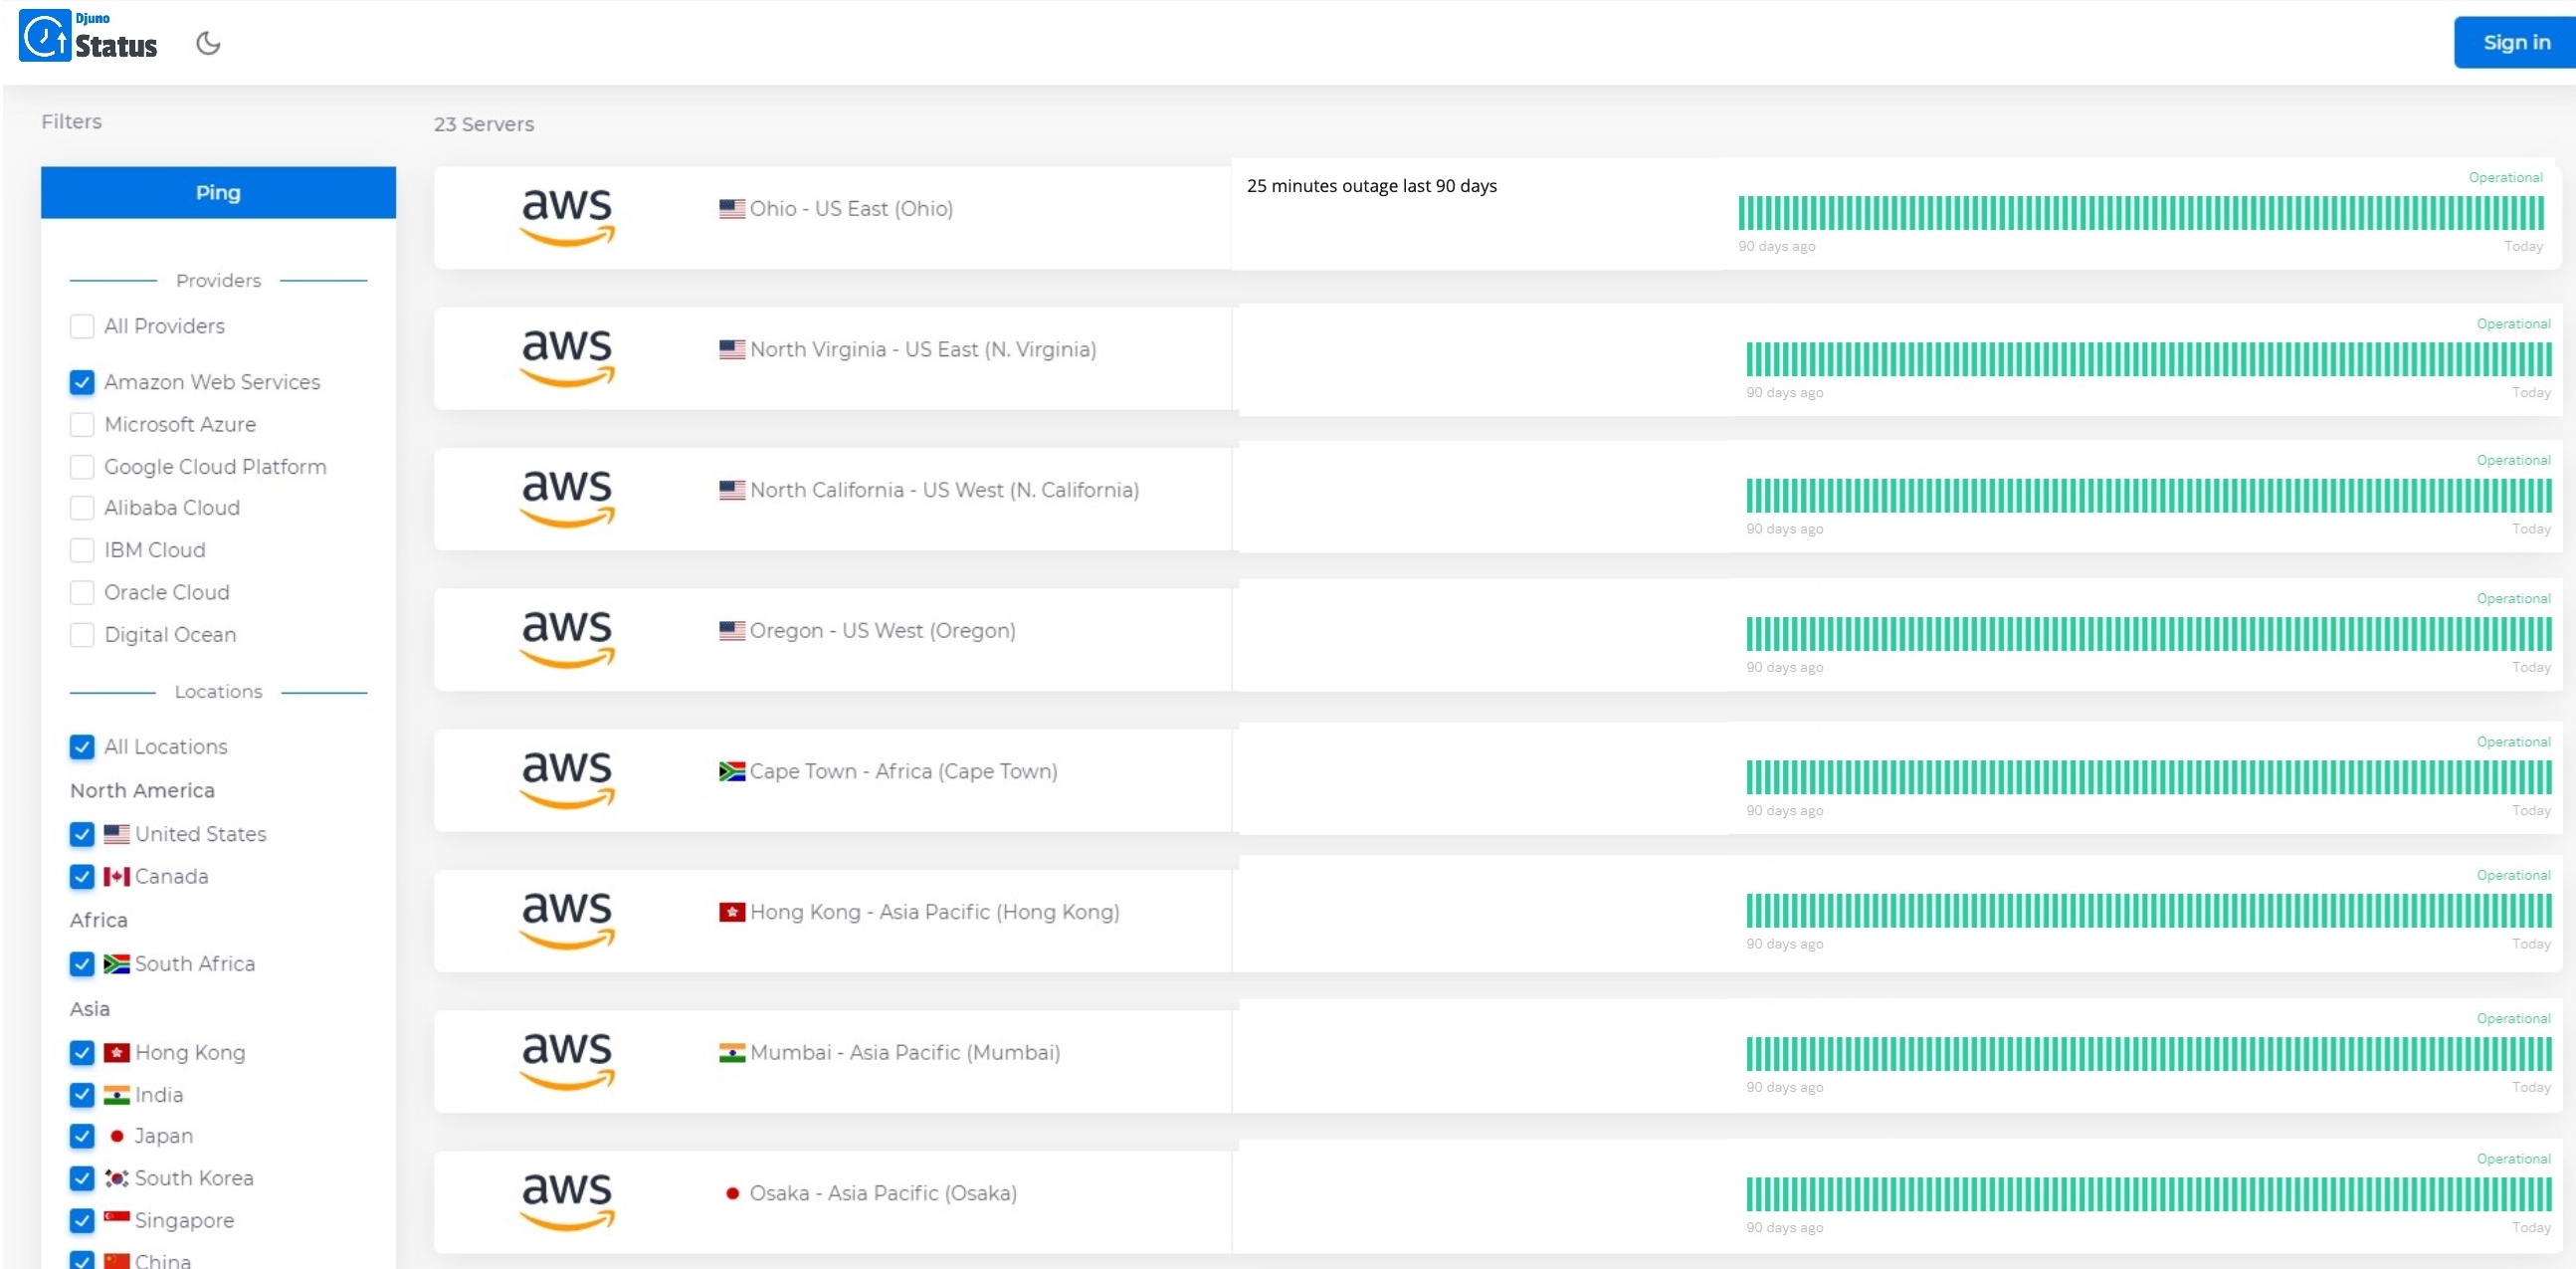Click the Canada flag in filters
2576x1269 pixels.
(117, 877)
